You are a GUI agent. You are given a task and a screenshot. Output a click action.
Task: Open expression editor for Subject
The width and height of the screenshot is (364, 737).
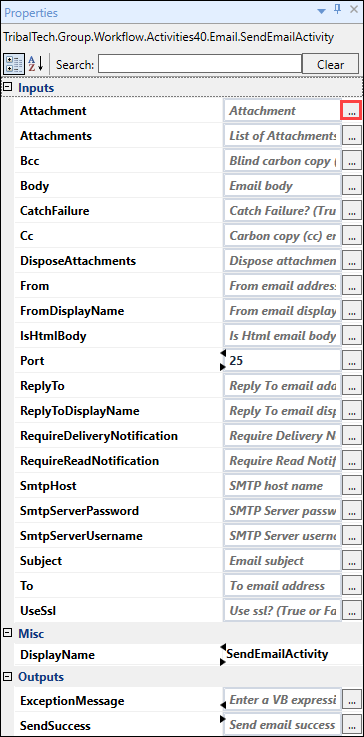(x=351, y=561)
